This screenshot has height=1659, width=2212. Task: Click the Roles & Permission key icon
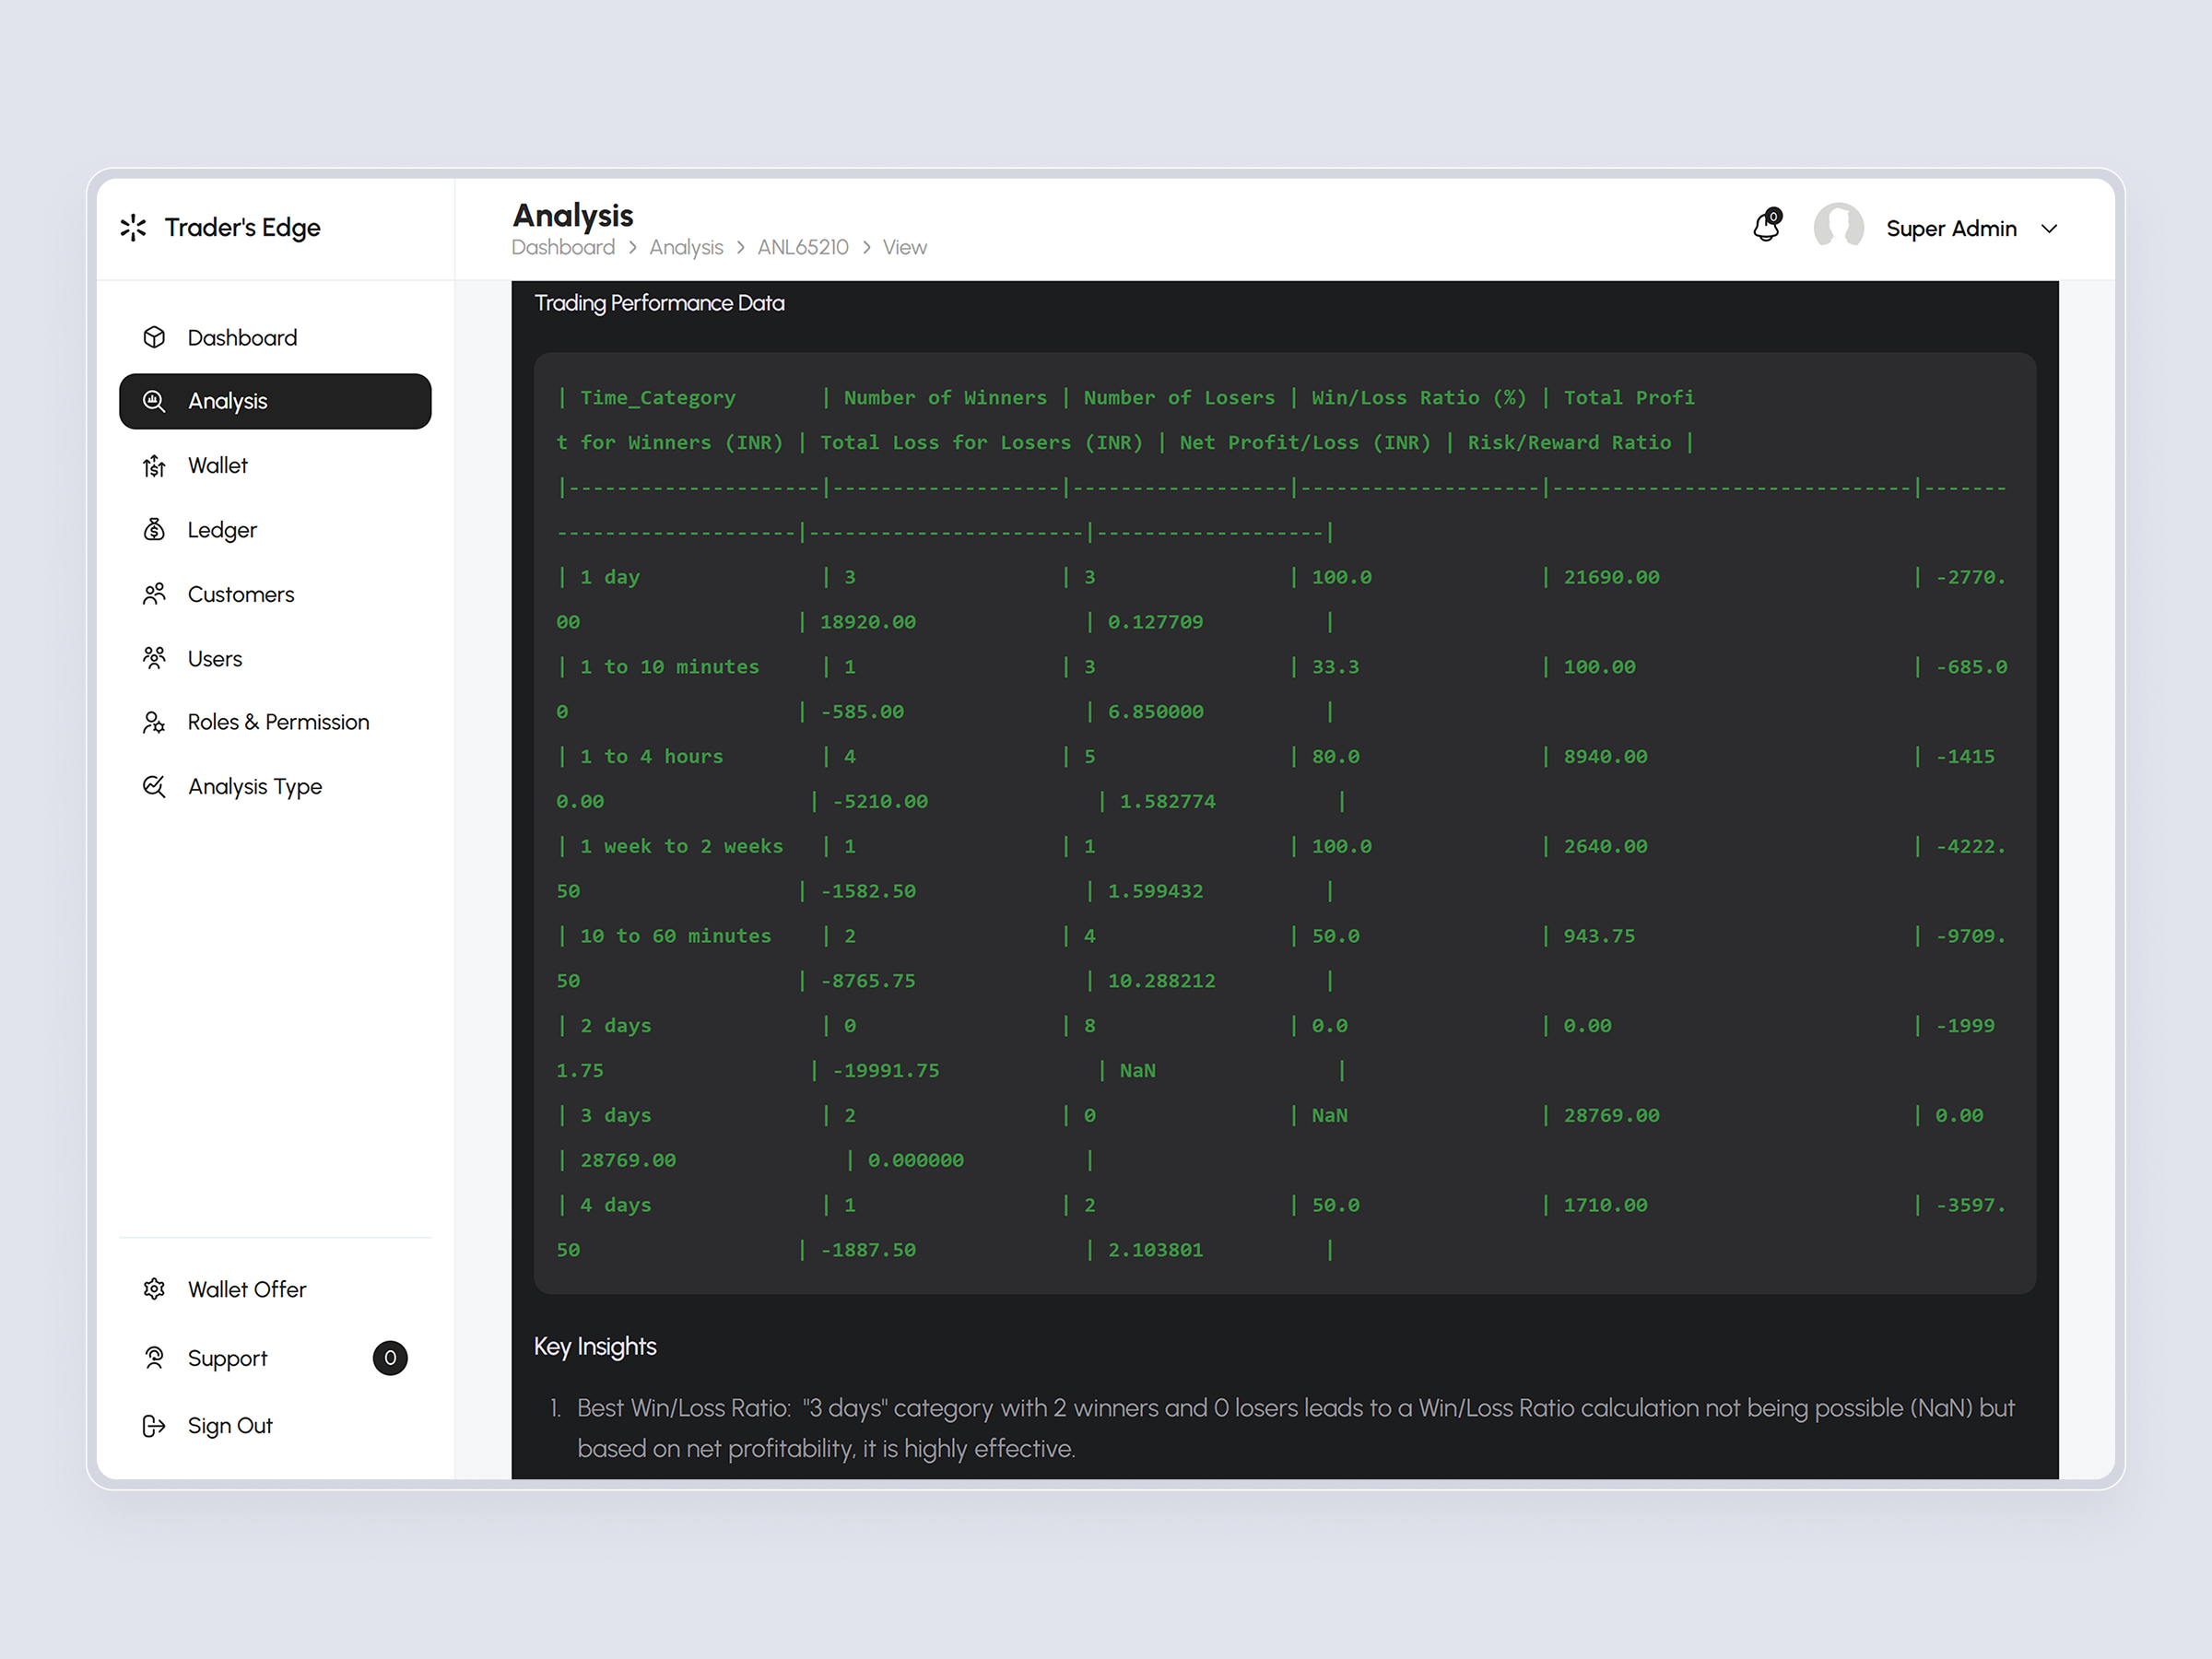click(x=155, y=722)
